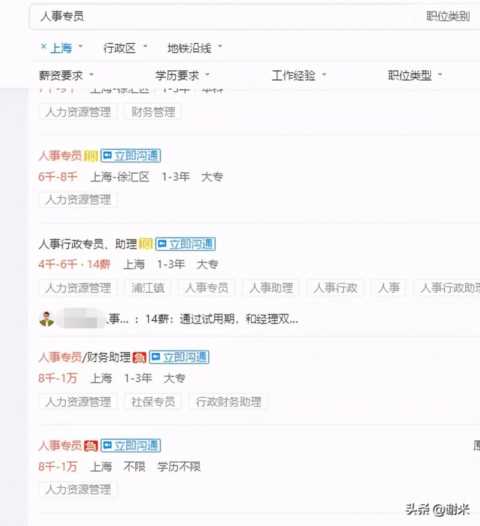Viewport: 480px width, 526px height.
Task: Expand the 行政区 dropdown
Action: pos(125,48)
